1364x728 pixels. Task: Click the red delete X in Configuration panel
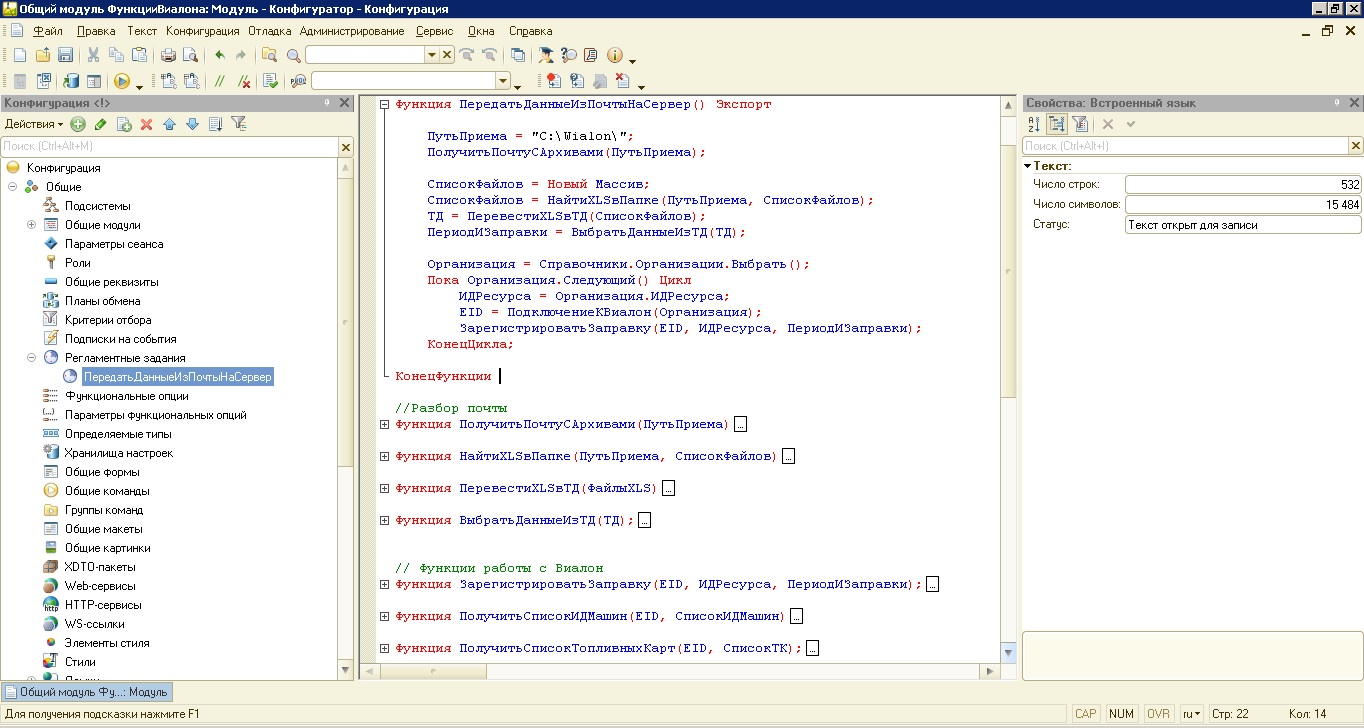[x=146, y=124]
